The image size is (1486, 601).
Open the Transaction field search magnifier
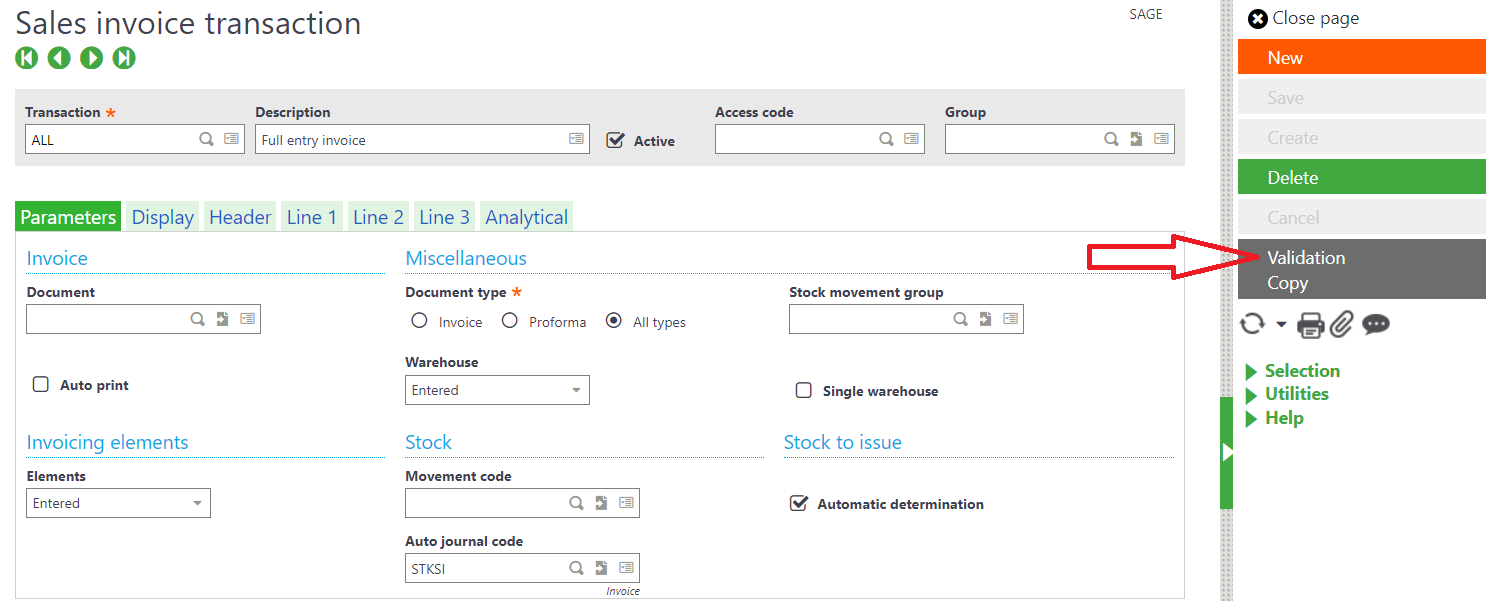tap(206, 139)
